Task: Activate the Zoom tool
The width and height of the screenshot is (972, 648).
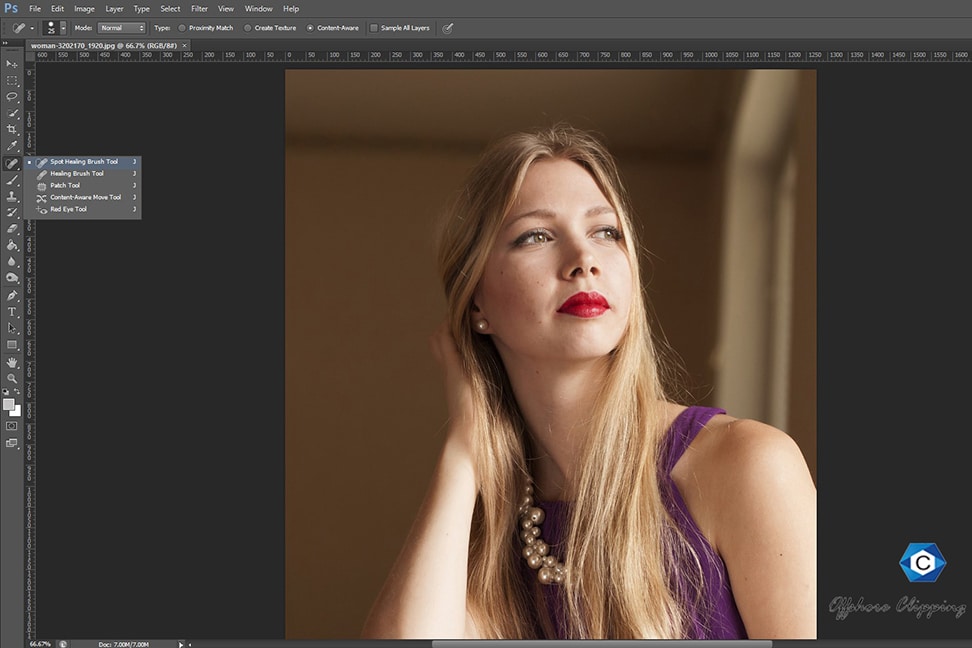Action: [12, 378]
